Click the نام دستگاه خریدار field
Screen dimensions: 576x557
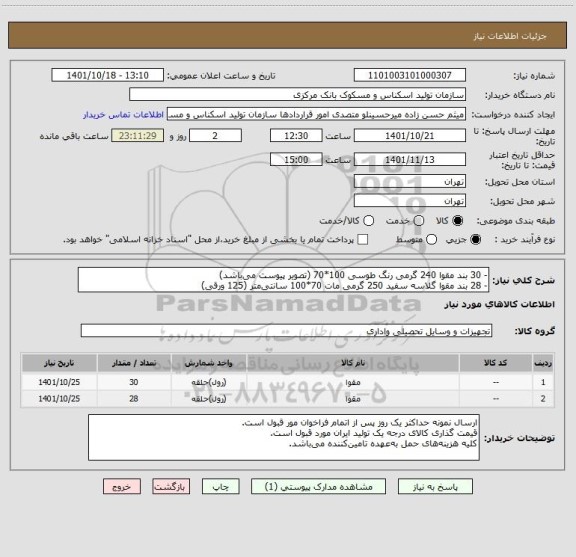click(x=298, y=95)
